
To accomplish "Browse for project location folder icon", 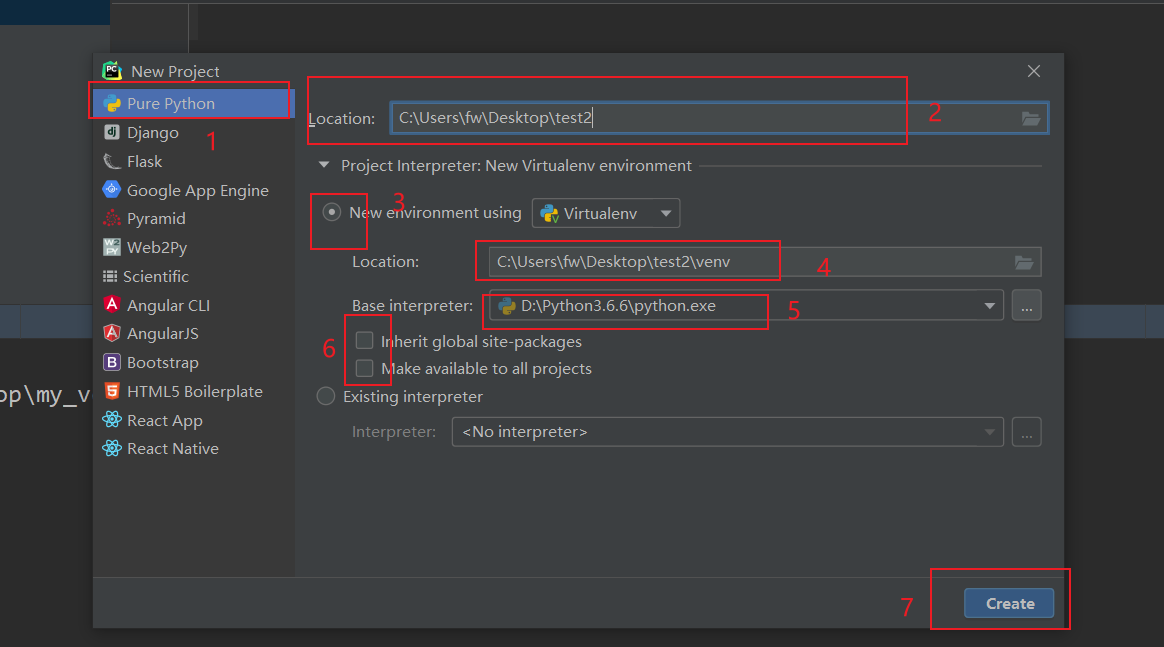I will pyautogui.click(x=1030, y=118).
